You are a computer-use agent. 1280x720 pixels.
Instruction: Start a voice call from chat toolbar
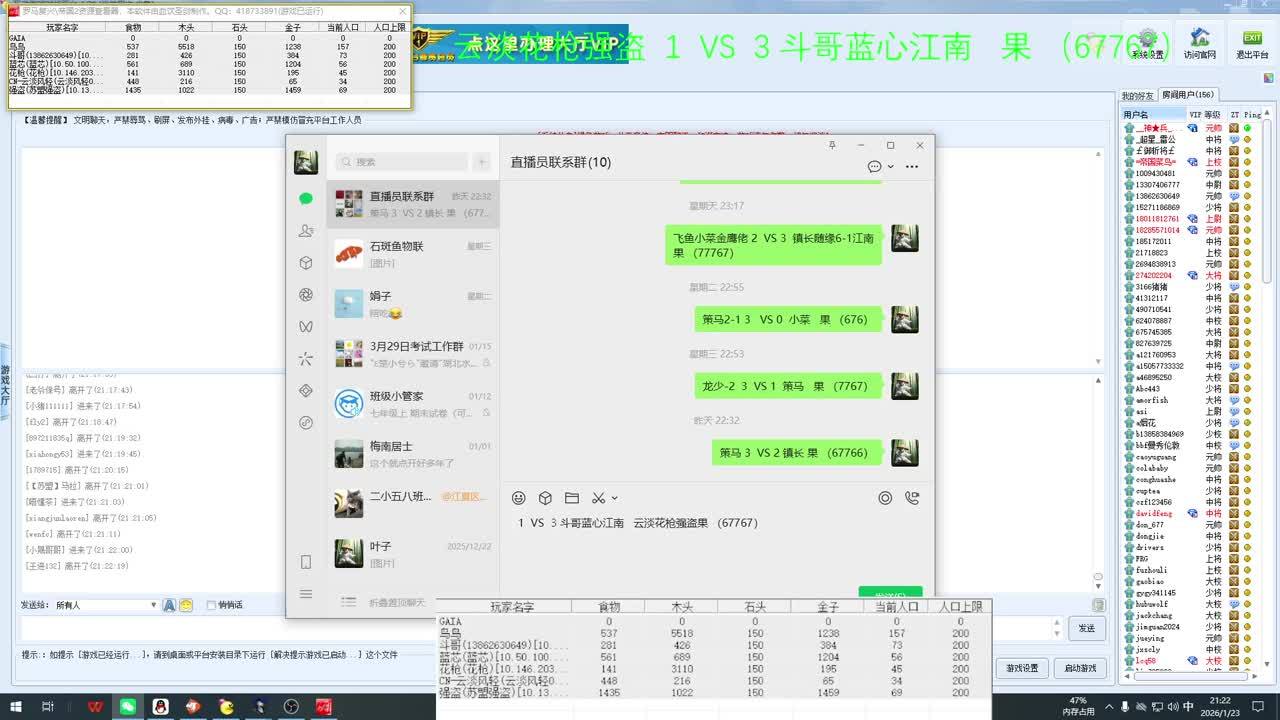pos(911,498)
